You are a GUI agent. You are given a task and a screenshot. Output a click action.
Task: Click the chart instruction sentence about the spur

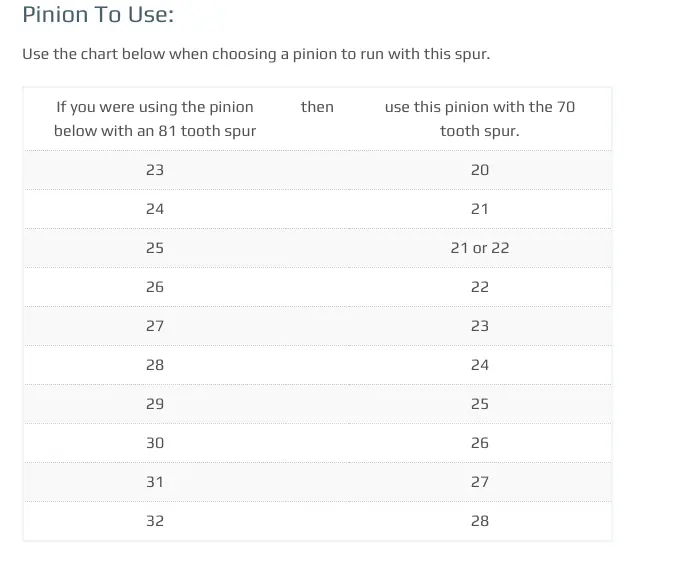256,54
